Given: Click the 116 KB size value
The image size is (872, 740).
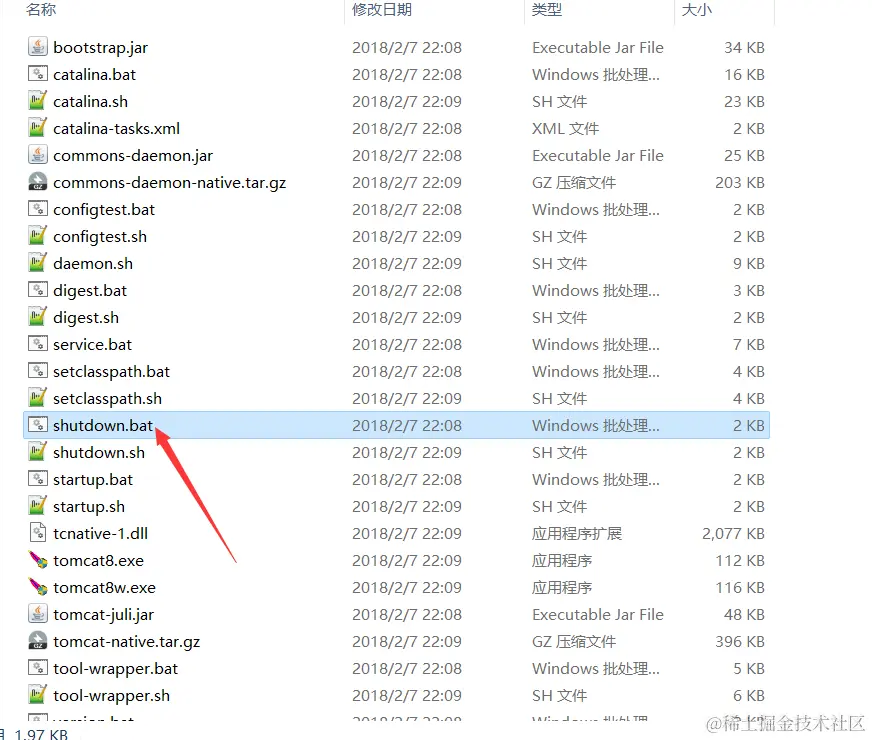Looking at the screenshot, I should (740, 588).
